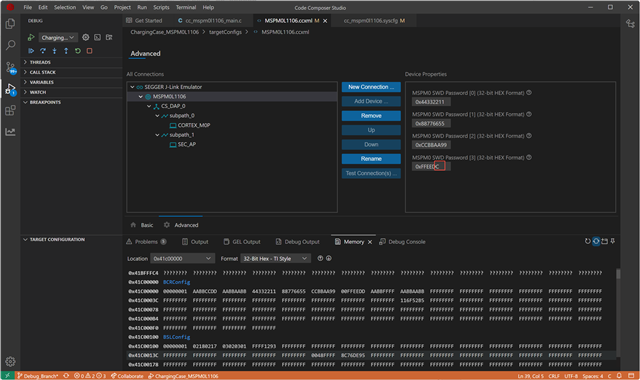This screenshot has height=380, width=640.
Task: Open the Scripts menu
Action: click(161, 7)
